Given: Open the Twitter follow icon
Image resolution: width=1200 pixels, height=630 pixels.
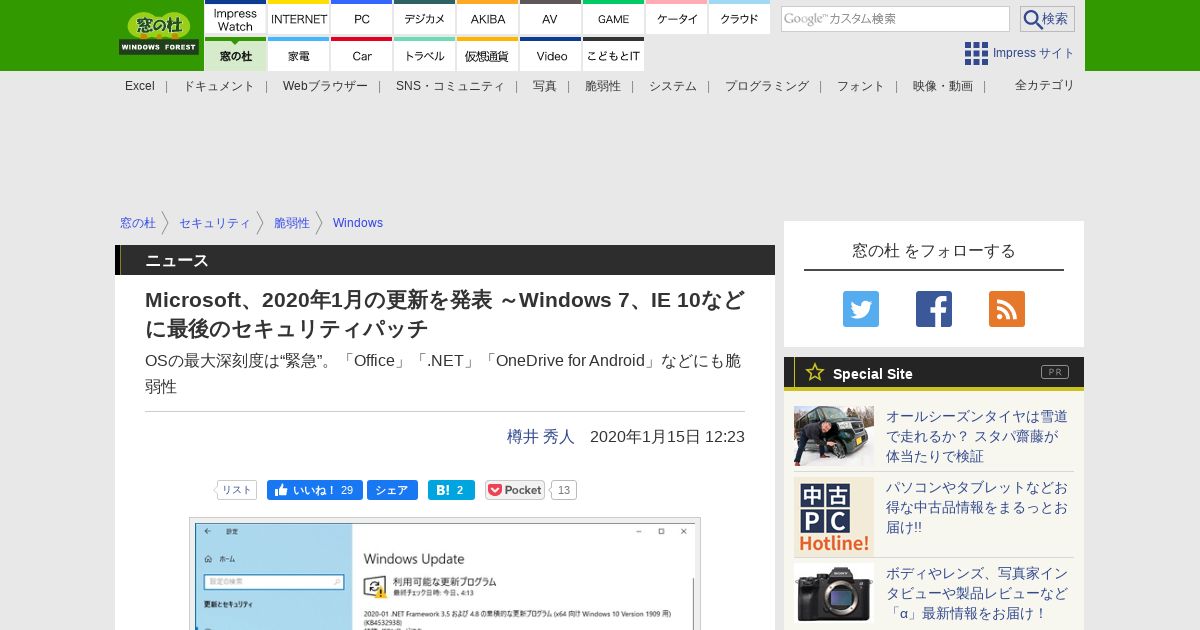Looking at the screenshot, I should tap(861, 309).
